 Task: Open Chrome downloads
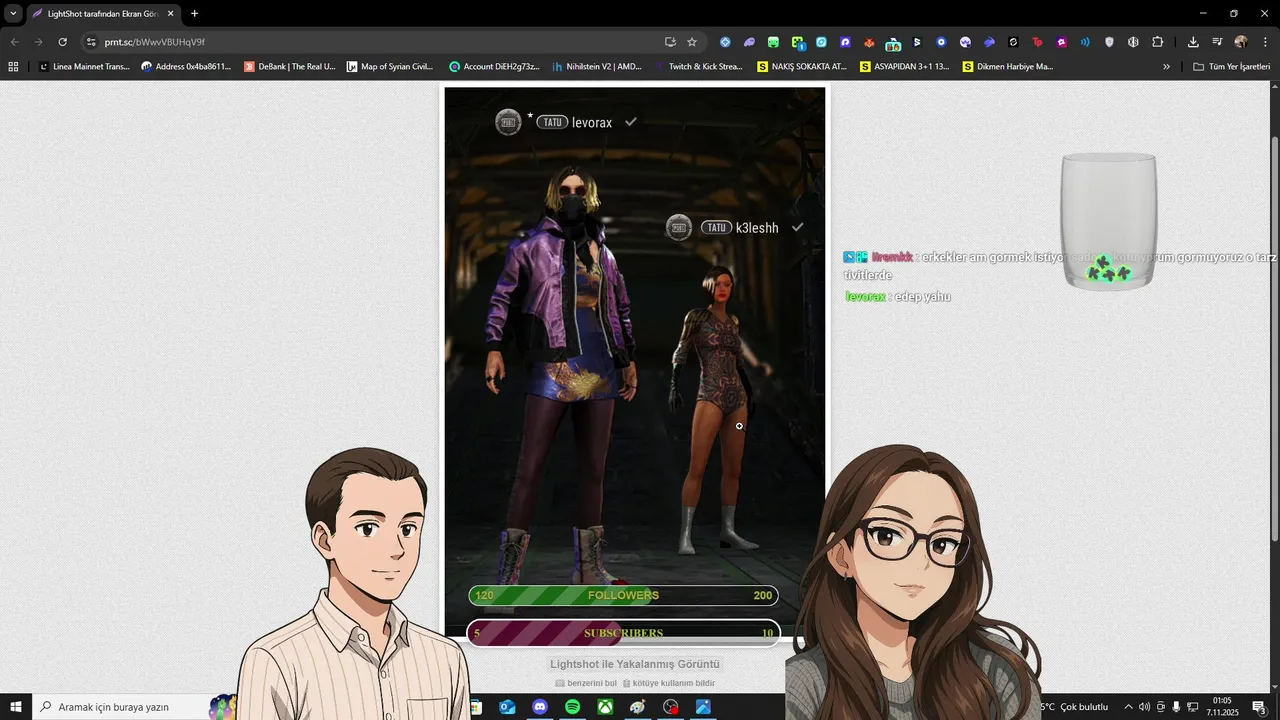(1193, 42)
